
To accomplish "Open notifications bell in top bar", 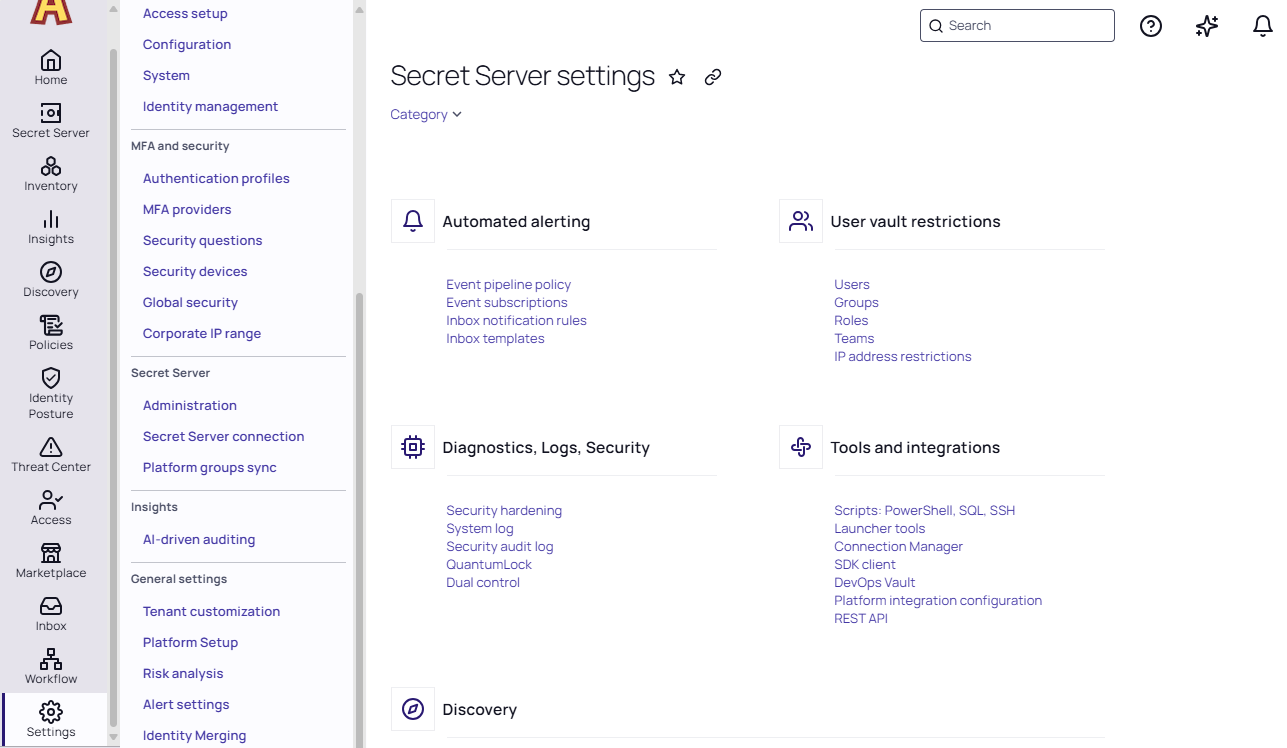I will coord(1263,26).
